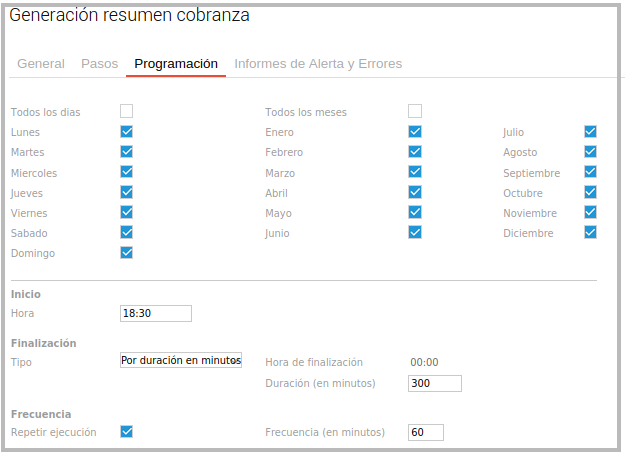Uncheck the Enero month checkbox

click(415, 131)
